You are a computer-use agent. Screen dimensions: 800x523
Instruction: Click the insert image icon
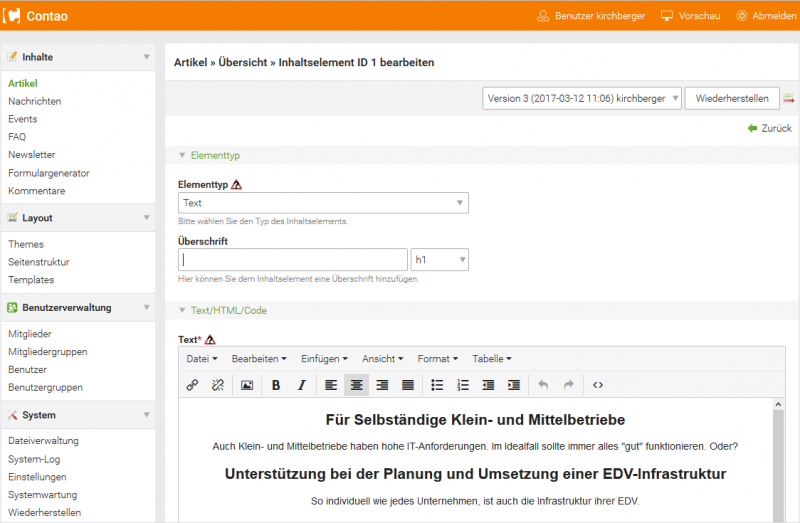(247, 385)
